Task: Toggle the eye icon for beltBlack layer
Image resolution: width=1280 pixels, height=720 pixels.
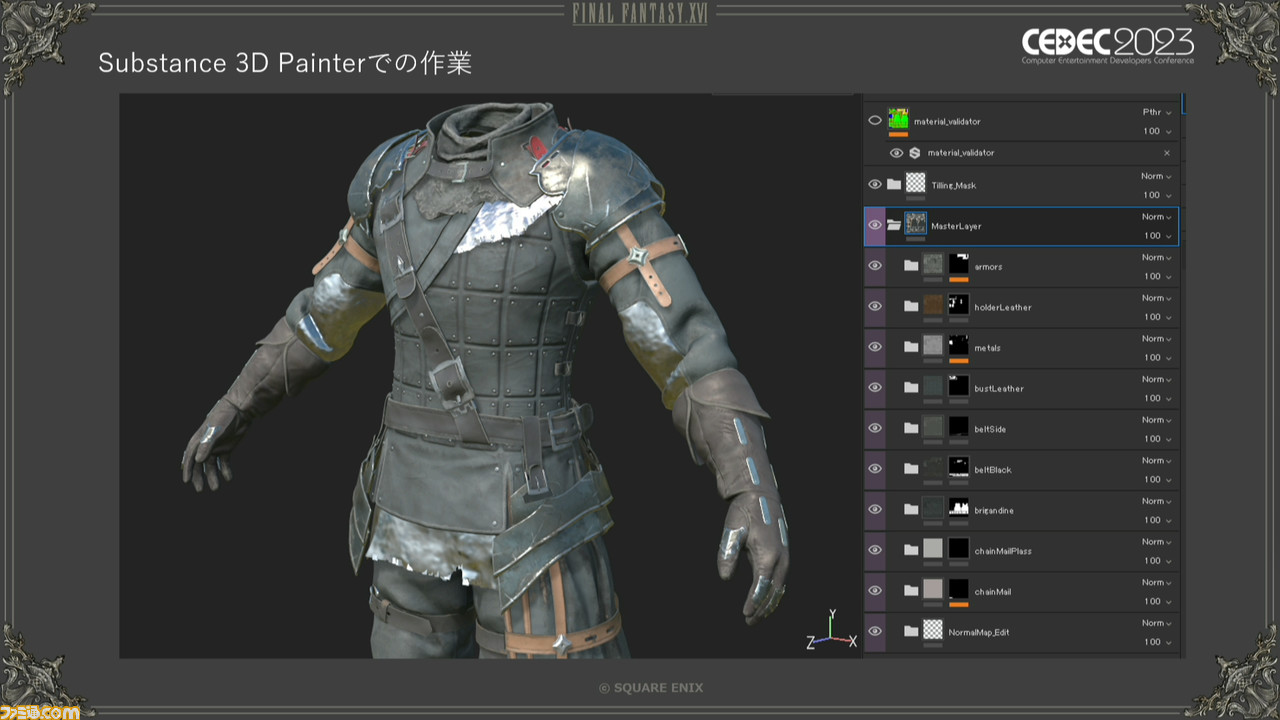Action: 875,469
